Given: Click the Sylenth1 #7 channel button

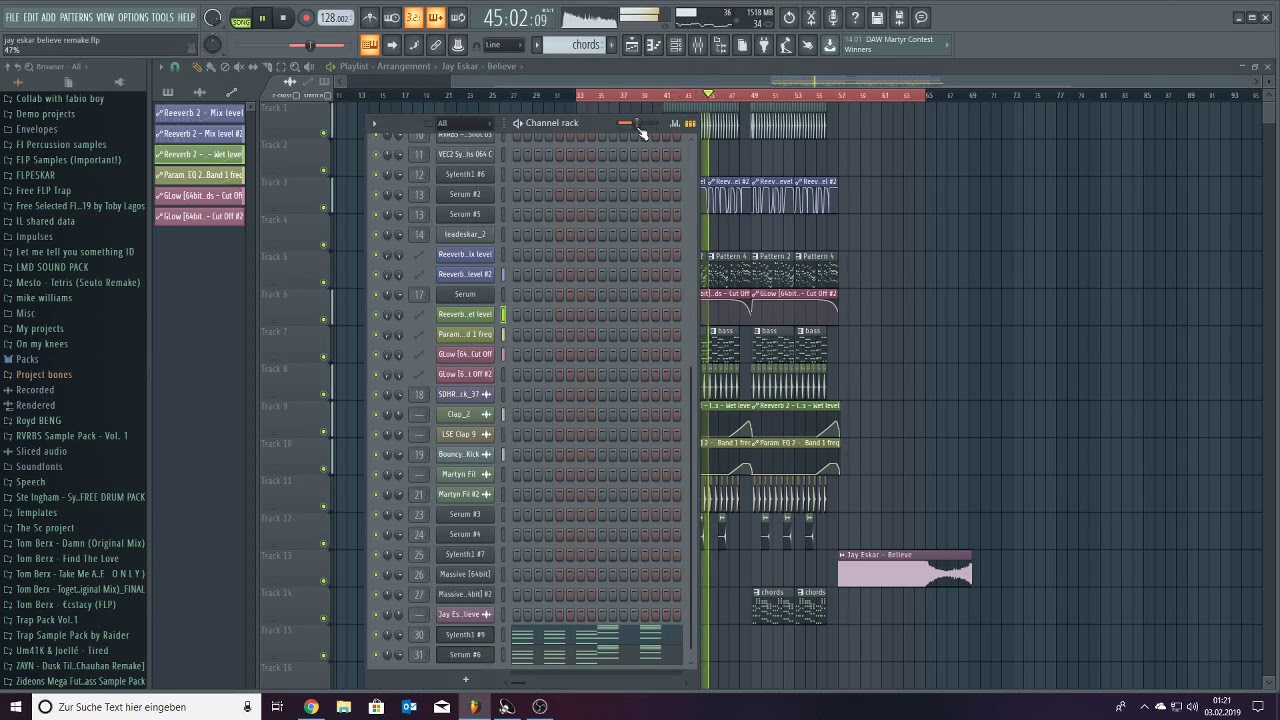Looking at the screenshot, I should coord(465,554).
